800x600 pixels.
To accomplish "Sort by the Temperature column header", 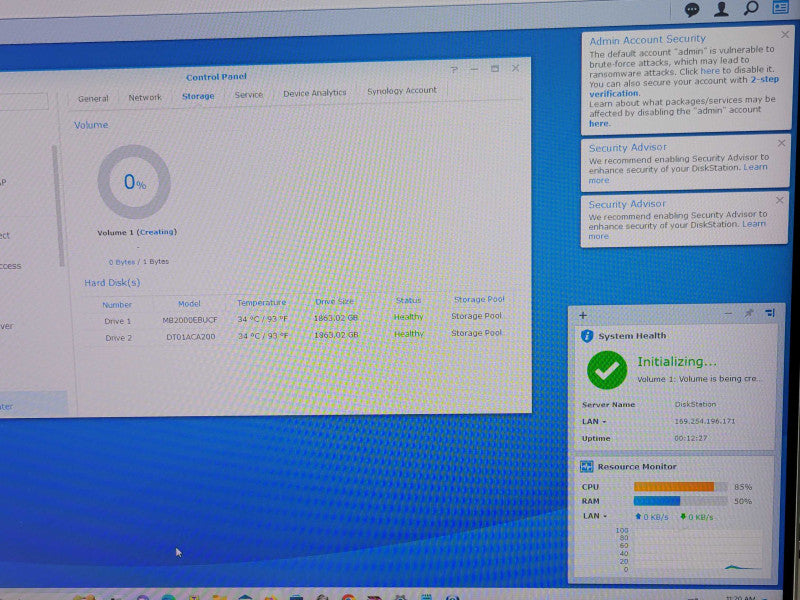I will coord(261,303).
